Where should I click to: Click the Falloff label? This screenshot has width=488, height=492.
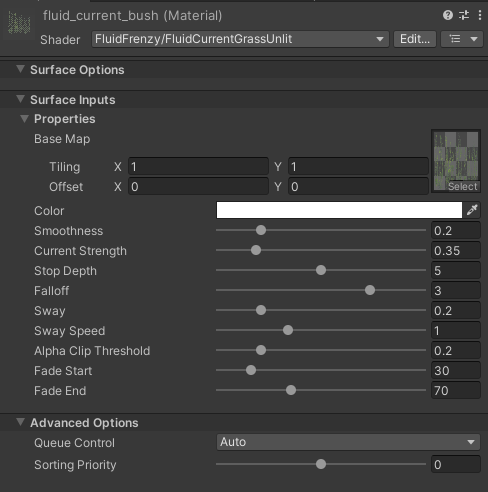pyautogui.click(x=51, y=291)
